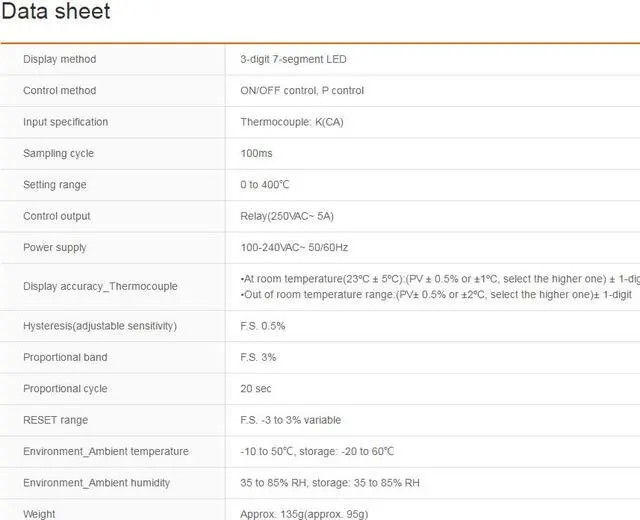Click ON/OFF control, P control text

click(x=302, y=91)
